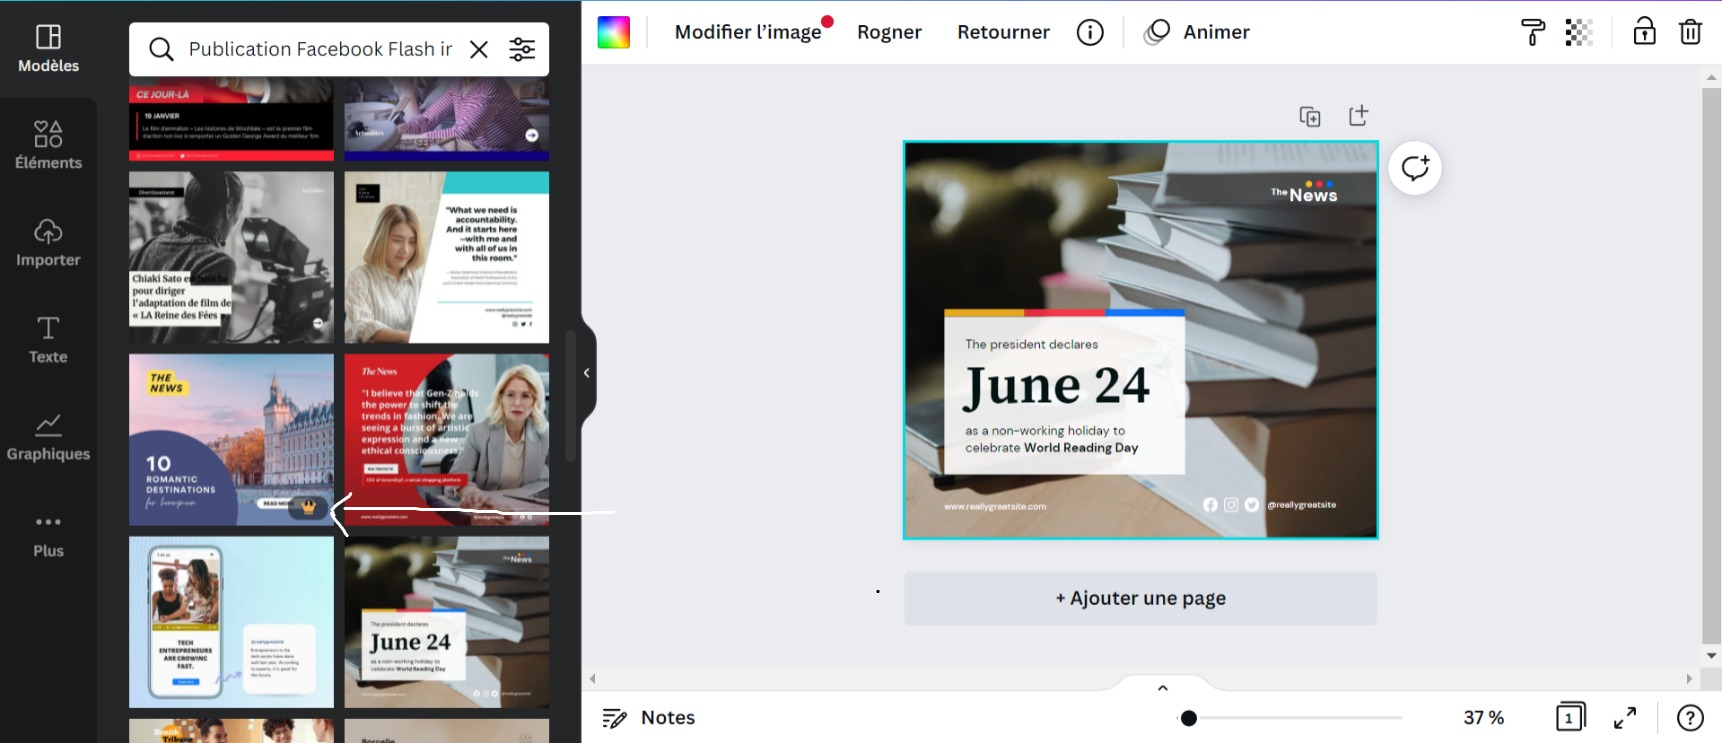Select the 'The president declares' text
This screenshot has width=1722, height=743.
click(1031, 344)
